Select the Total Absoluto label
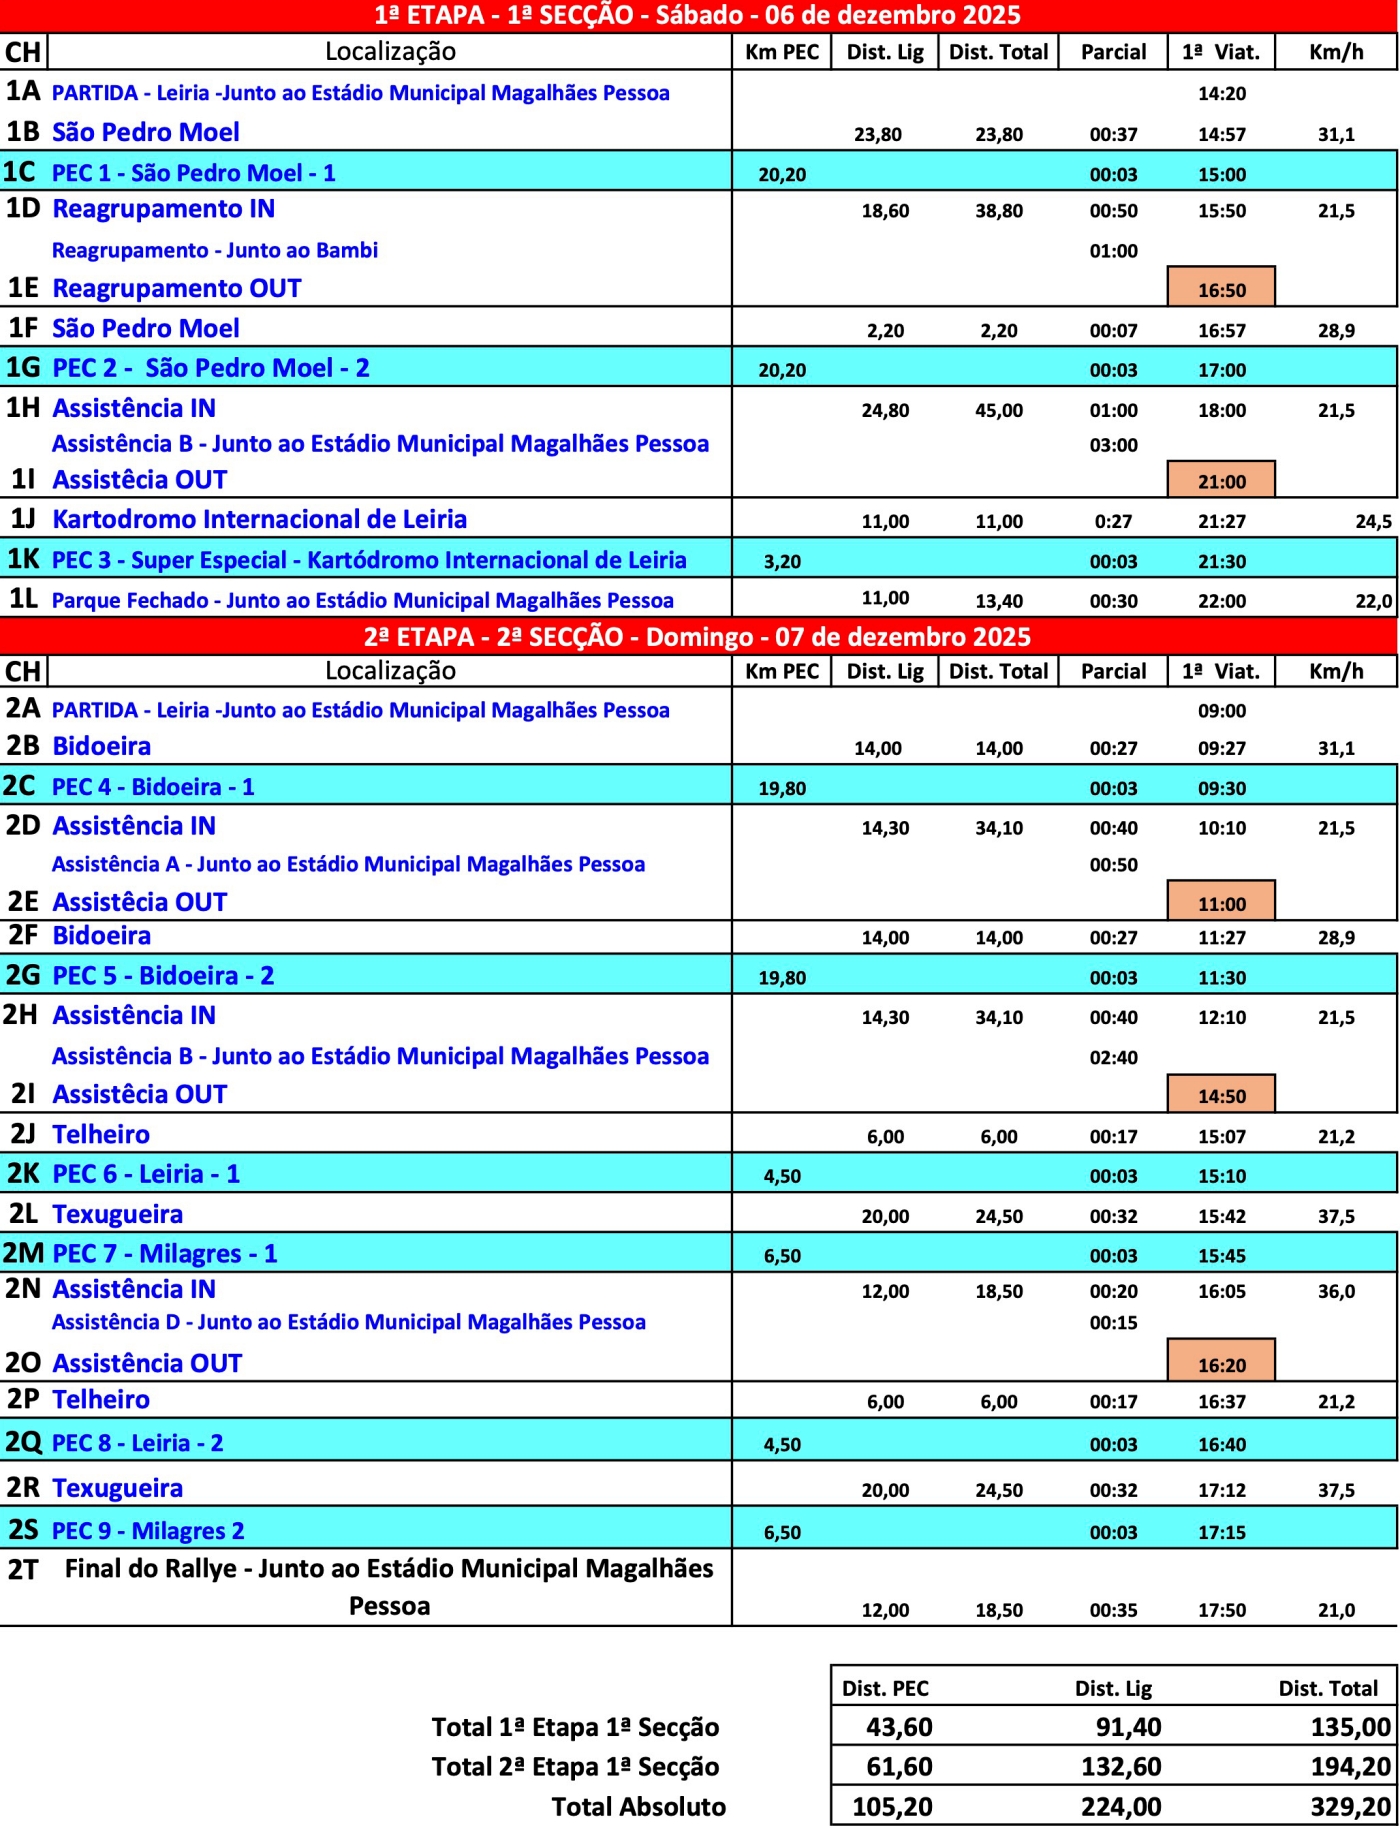Viewport: 1400px width, 1828px height. point(638,1806)
